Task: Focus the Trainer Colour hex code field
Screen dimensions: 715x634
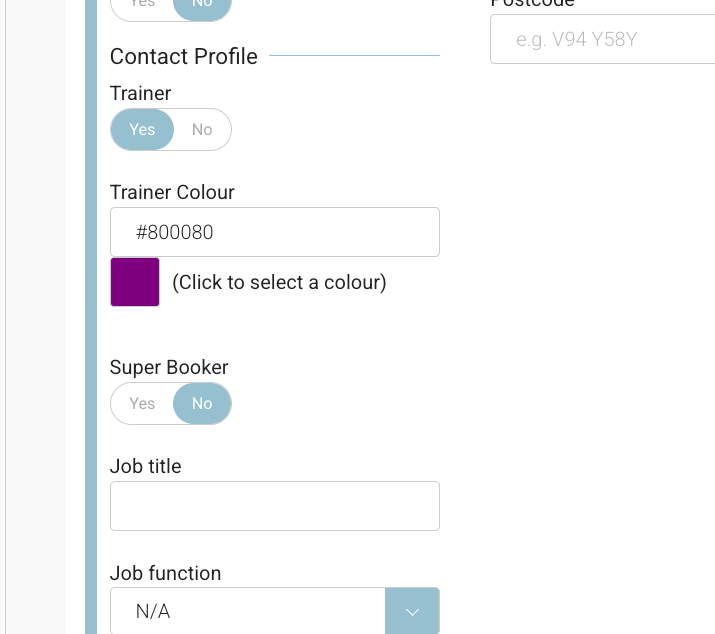Action: 275,232
